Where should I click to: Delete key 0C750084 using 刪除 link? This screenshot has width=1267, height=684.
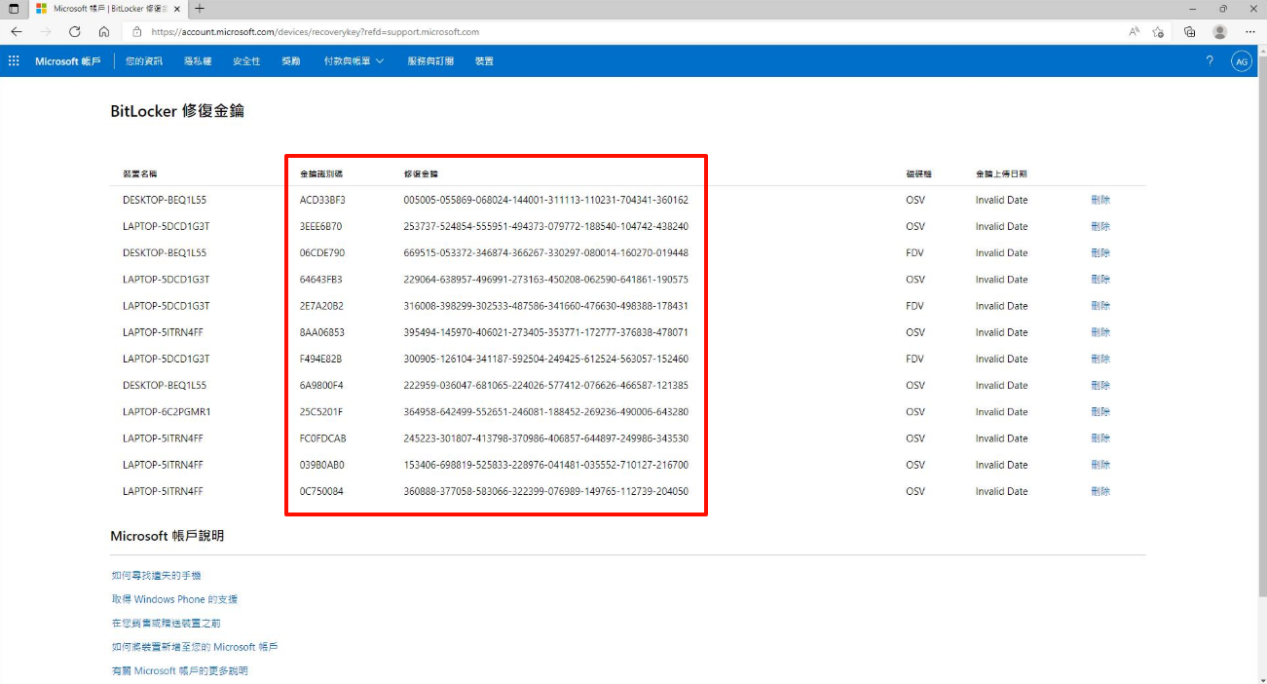(x=1100, y=491)
